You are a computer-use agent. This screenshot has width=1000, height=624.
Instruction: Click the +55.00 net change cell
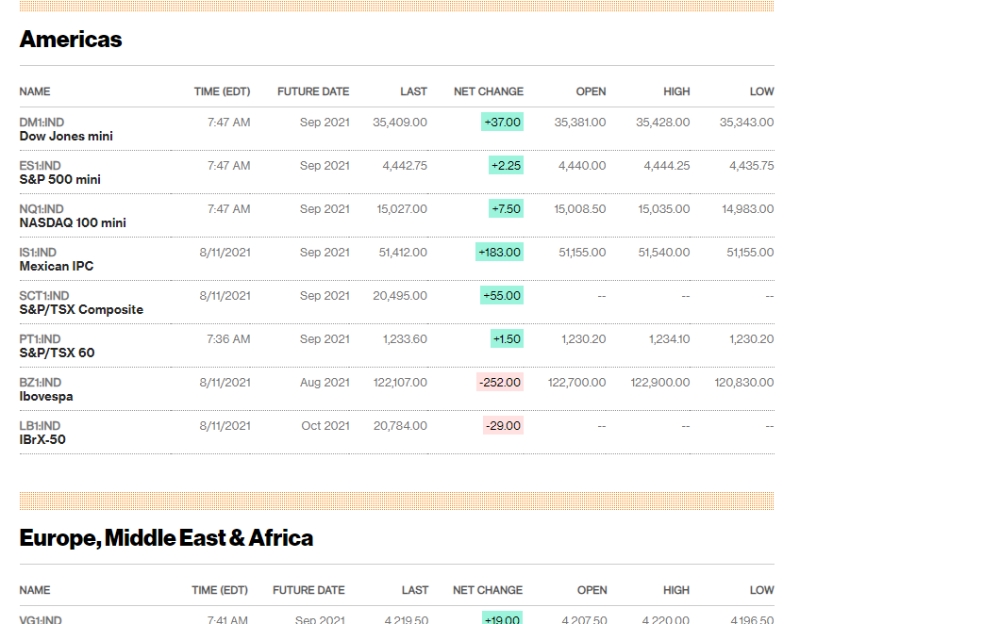(x=502, y=295)
